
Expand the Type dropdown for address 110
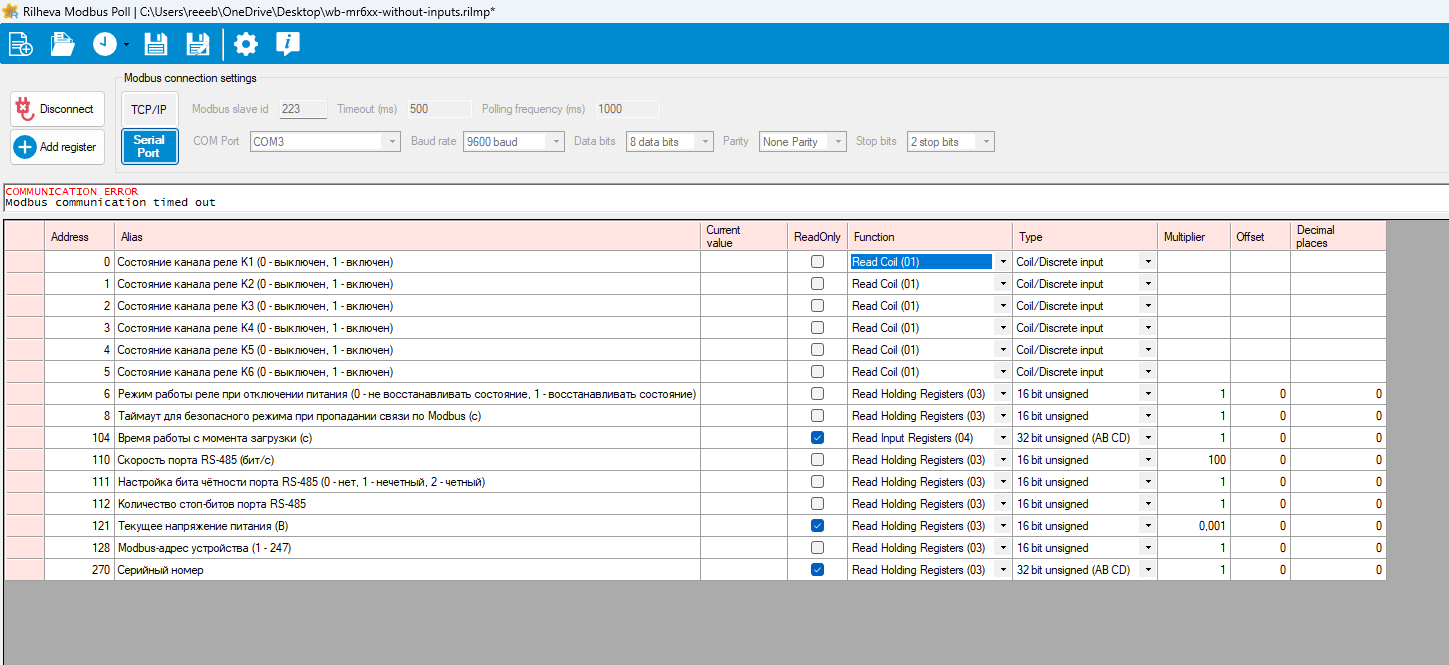pyautogui.click(x=1148, y=460)
